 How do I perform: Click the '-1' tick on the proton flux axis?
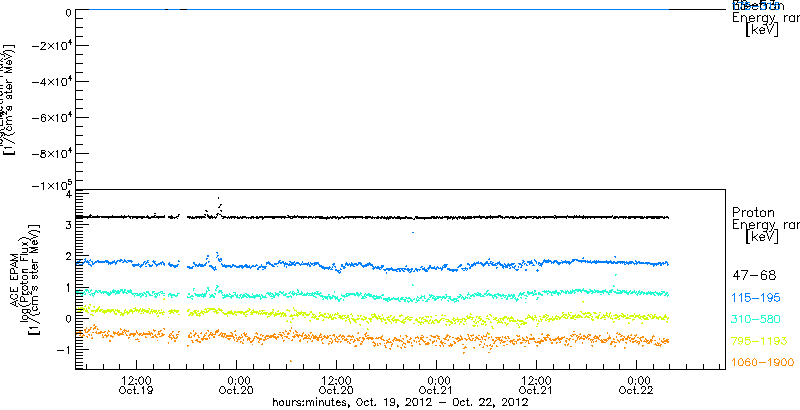coord(63,350)
